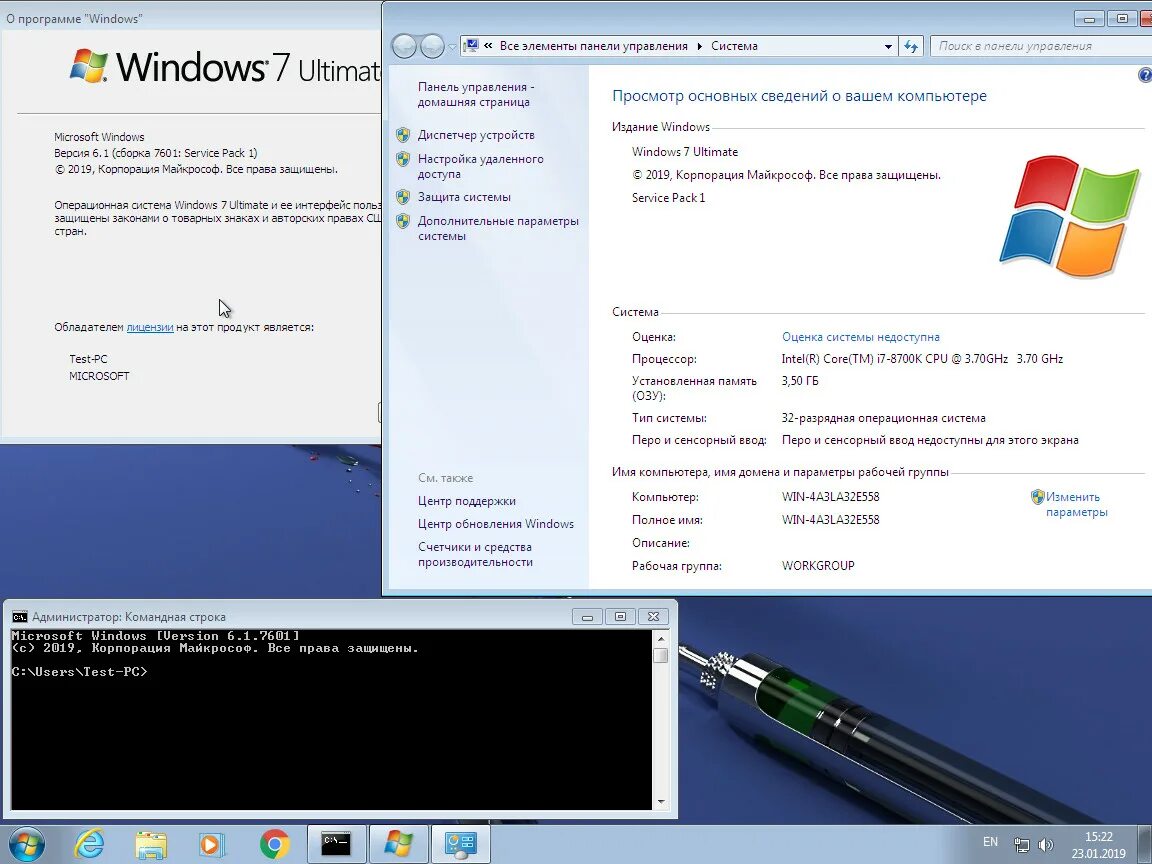Open the help question mark icon

point(1145,74)
